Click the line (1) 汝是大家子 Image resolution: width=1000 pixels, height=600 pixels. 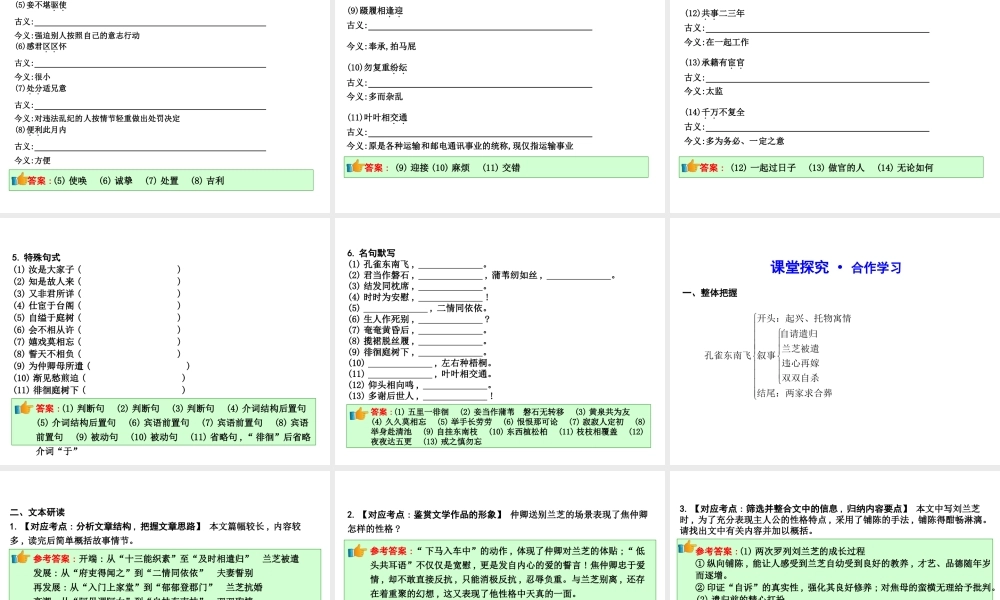click(97, 270)
